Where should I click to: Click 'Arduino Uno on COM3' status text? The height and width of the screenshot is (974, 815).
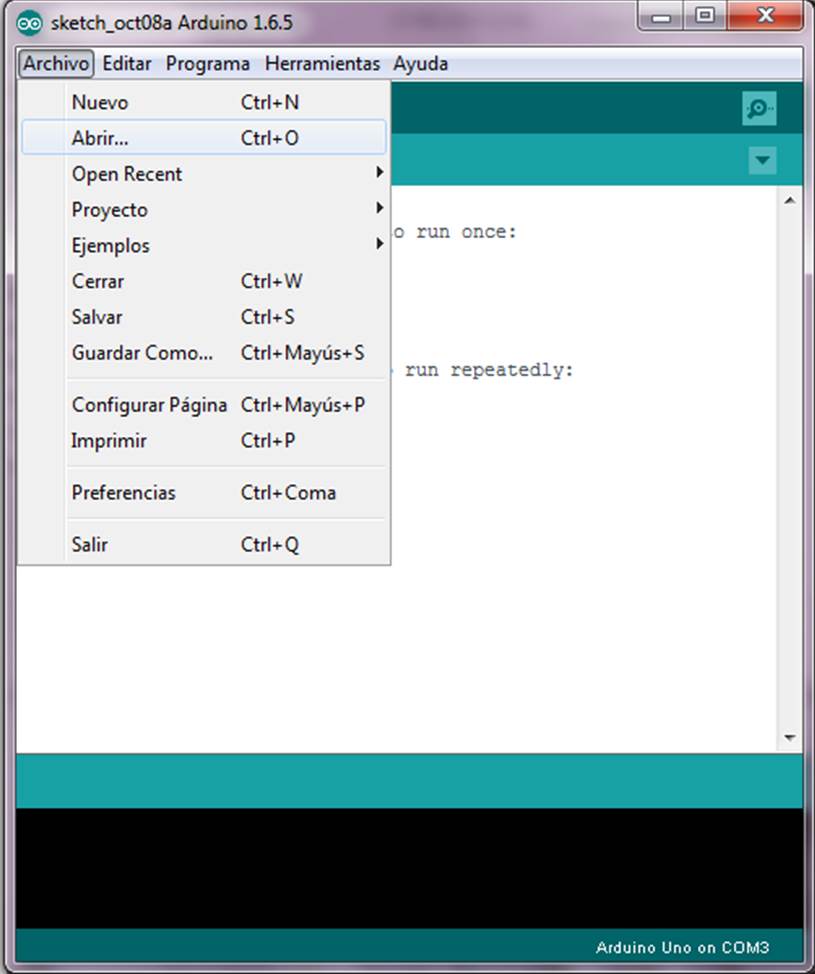coord(682,947)
